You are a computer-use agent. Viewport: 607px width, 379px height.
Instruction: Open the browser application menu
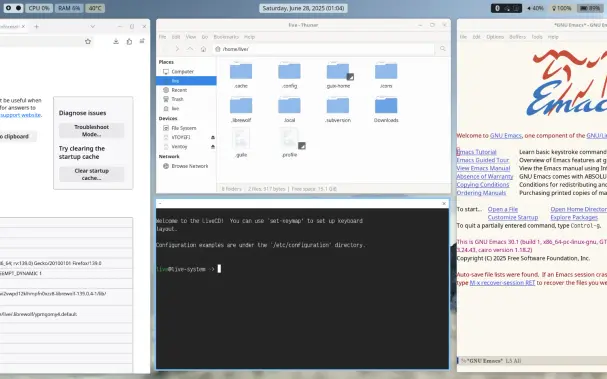coord(142,41)
